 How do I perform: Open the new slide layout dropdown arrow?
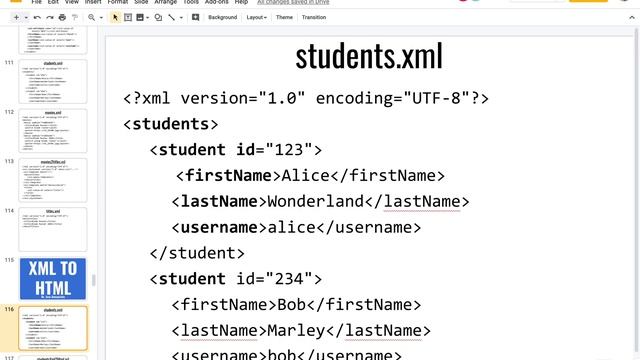tap(26, 18)
